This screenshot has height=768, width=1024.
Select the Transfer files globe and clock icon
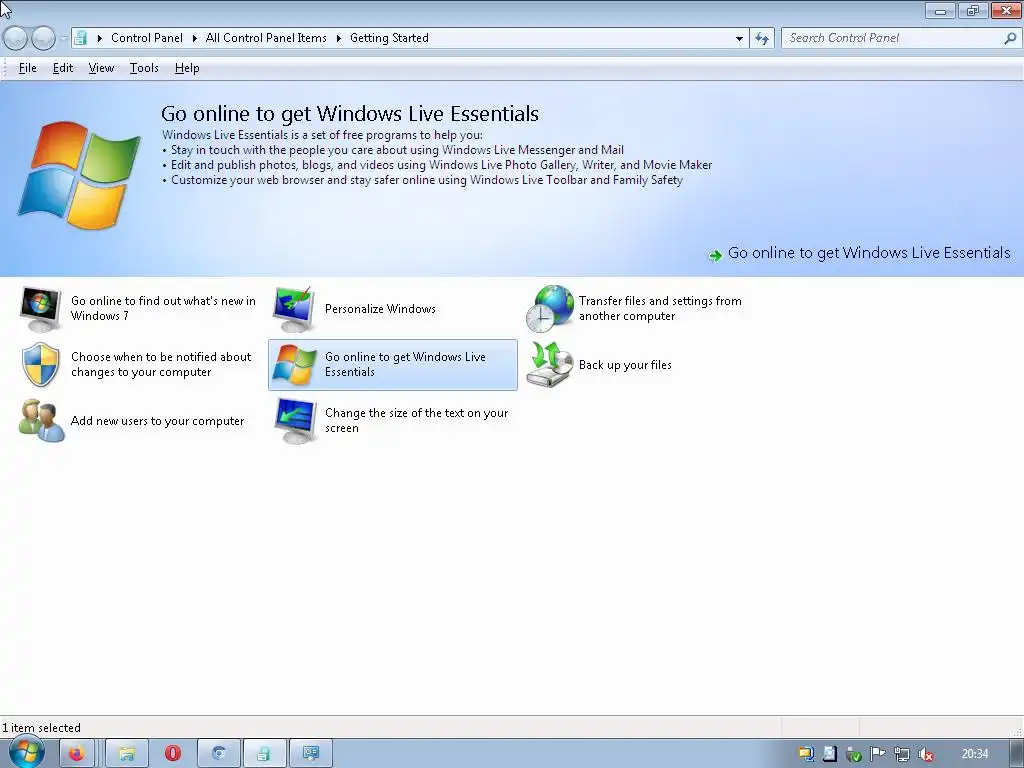pyautogui.click(x=549, y=308)
